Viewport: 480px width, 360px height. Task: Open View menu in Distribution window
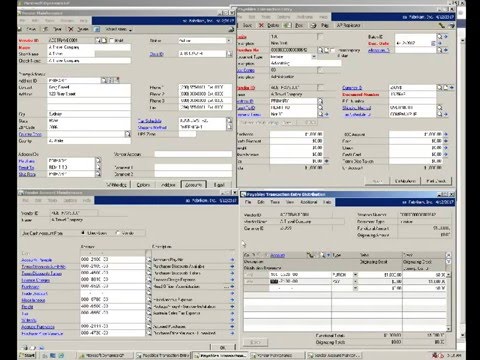pyautogui.click(x=290, y=202)
